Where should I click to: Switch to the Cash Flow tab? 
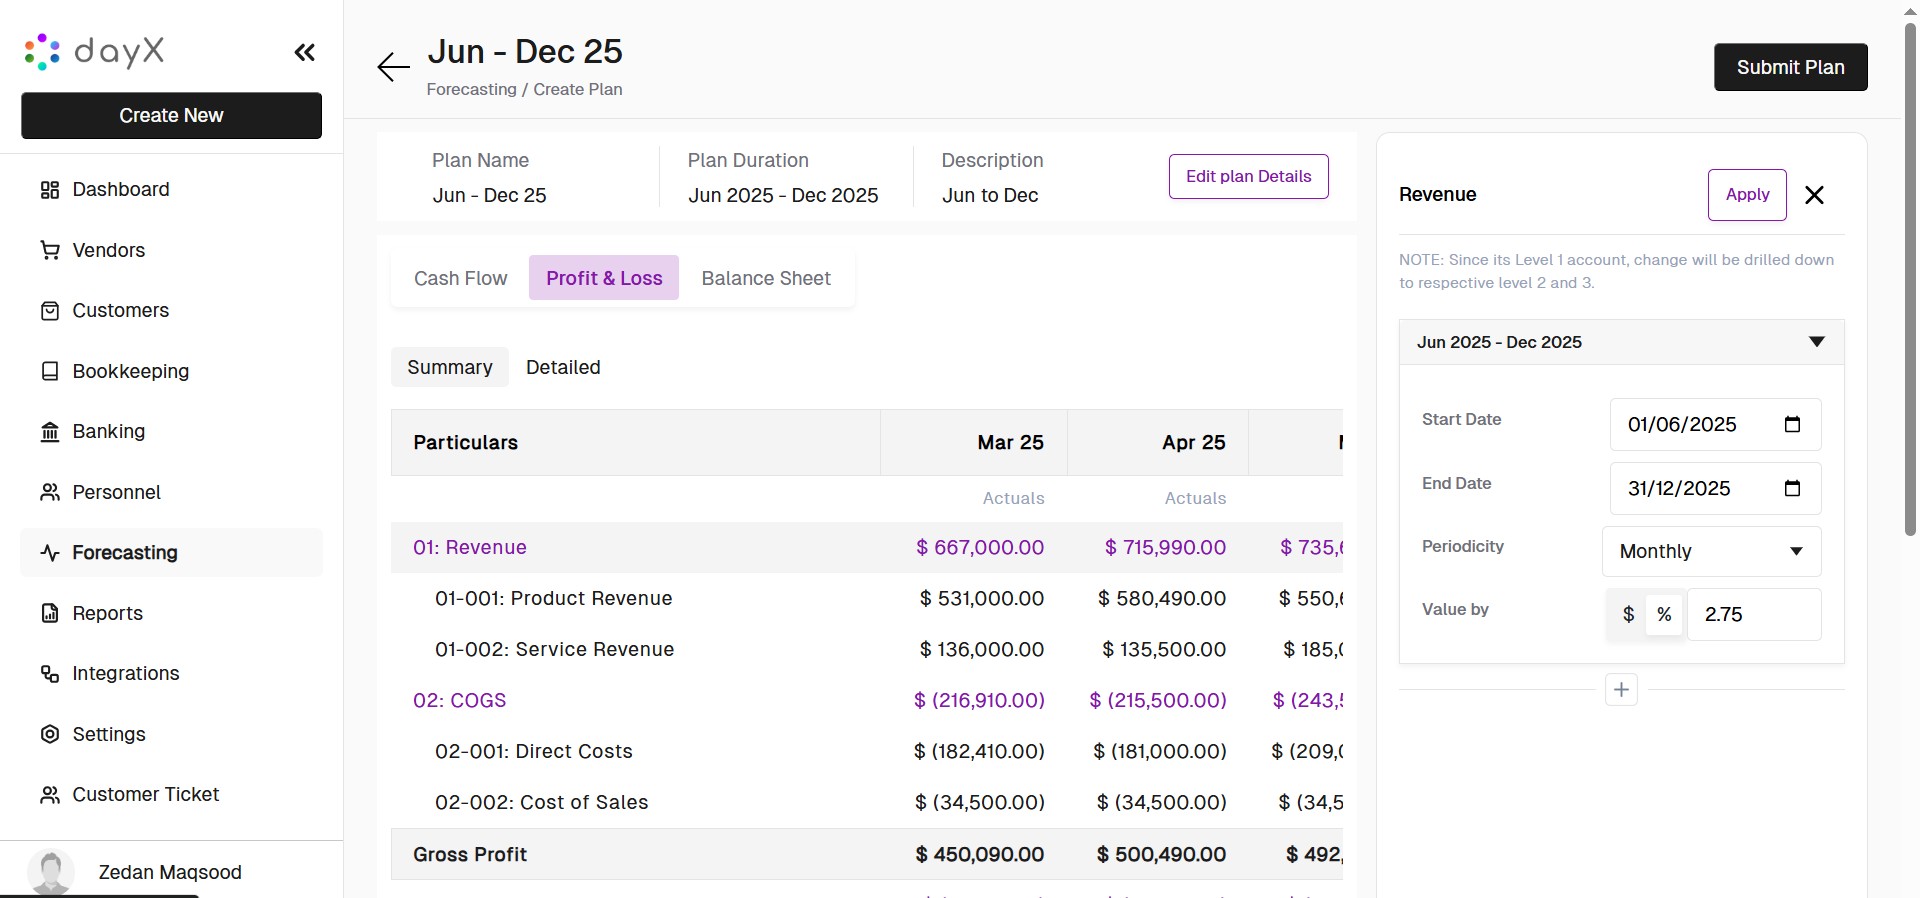(460, 279)
